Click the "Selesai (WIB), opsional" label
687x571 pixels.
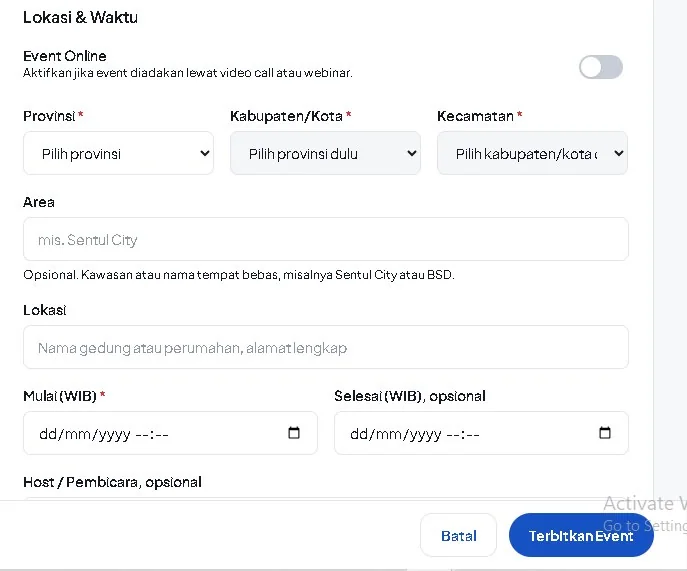pyautogui.click(x=410, y=396)
